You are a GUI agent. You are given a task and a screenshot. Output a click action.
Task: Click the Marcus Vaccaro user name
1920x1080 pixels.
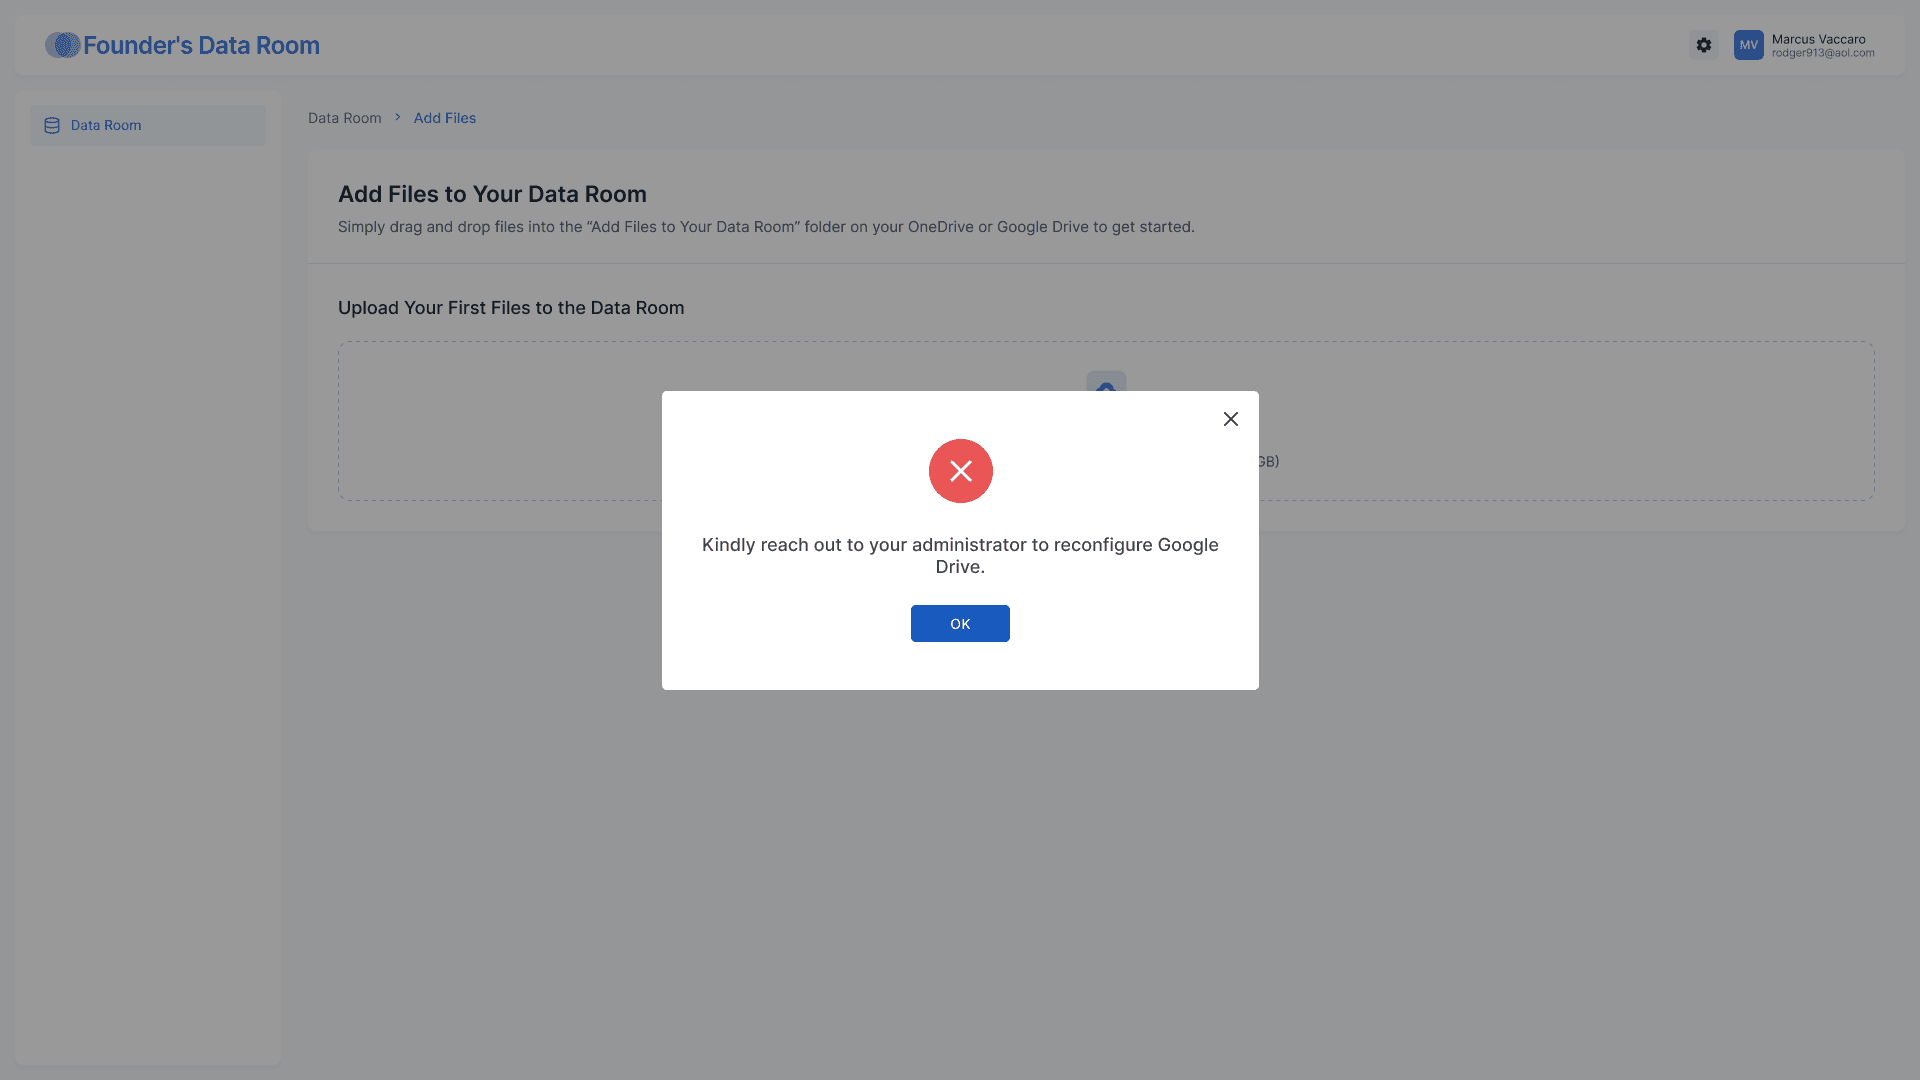[1818, 39]
